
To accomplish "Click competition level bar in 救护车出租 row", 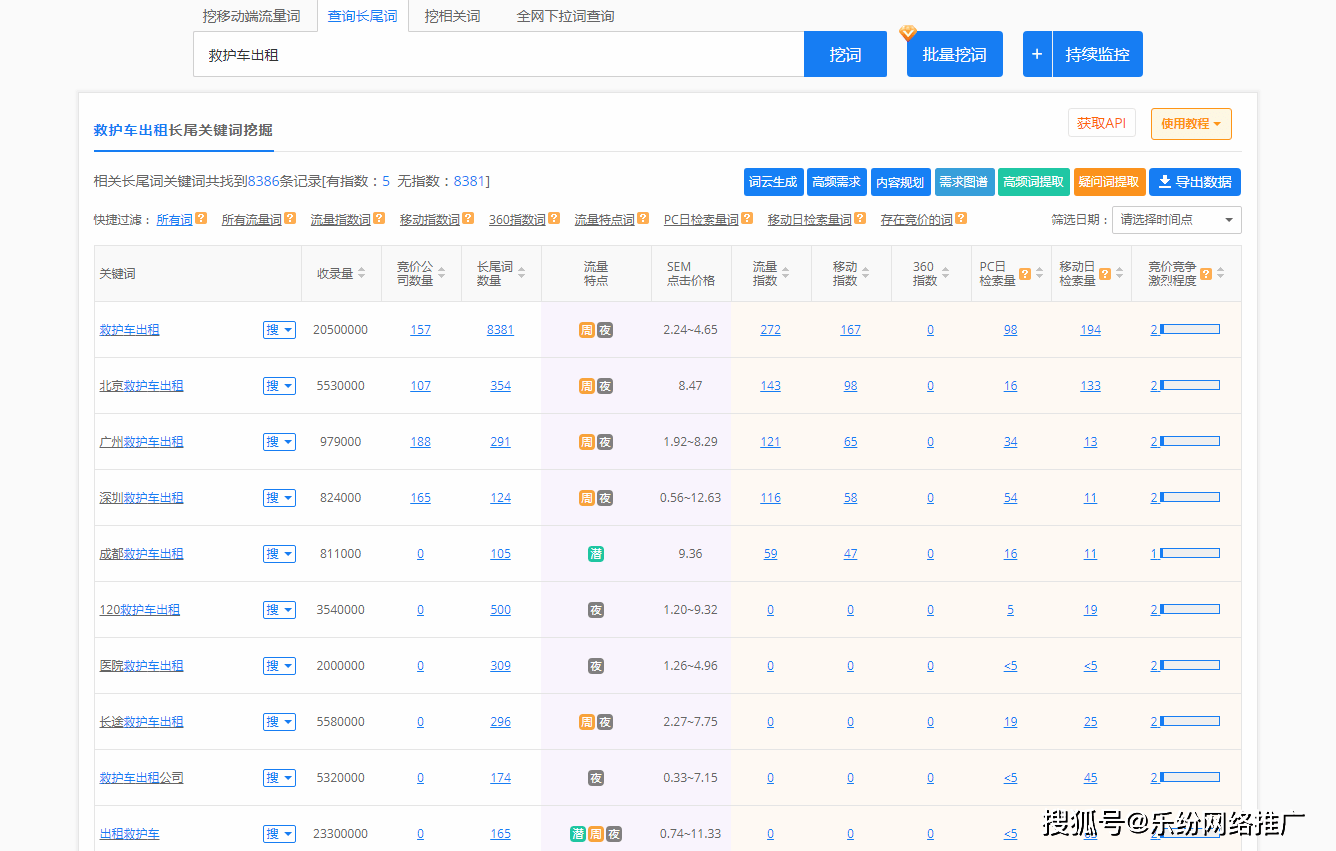I will (1189, 329).
